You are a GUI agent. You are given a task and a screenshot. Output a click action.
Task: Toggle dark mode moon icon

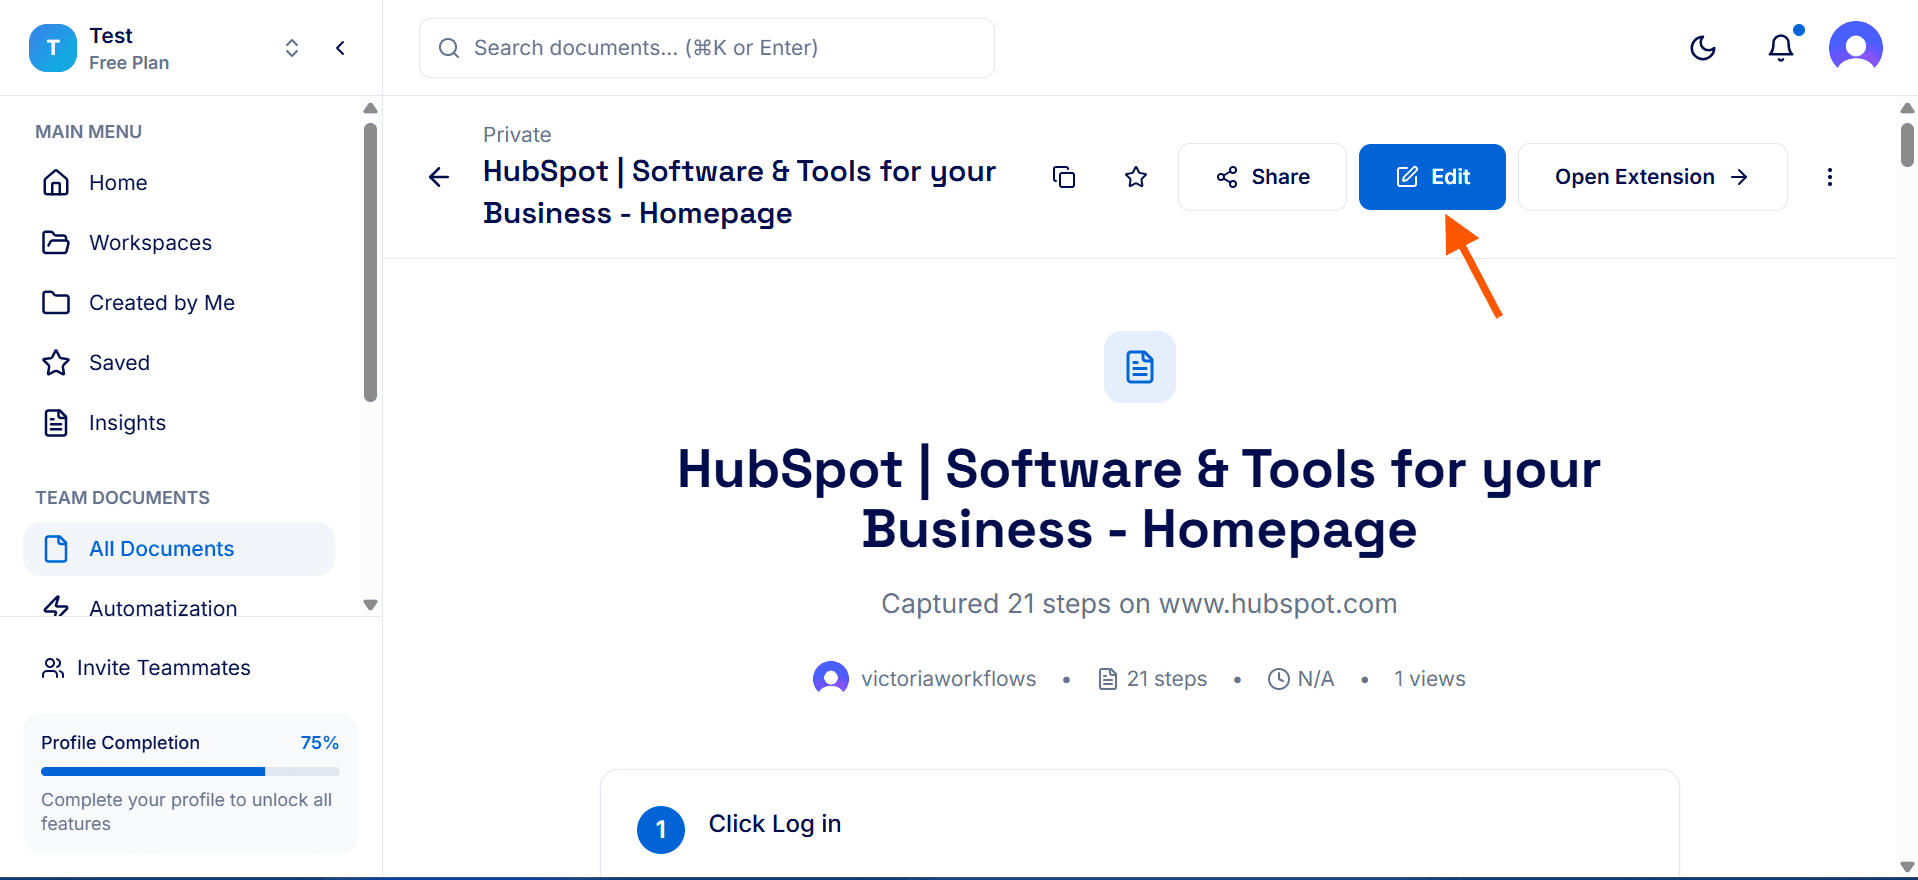pyautogui.click(x=1702, y=48)
